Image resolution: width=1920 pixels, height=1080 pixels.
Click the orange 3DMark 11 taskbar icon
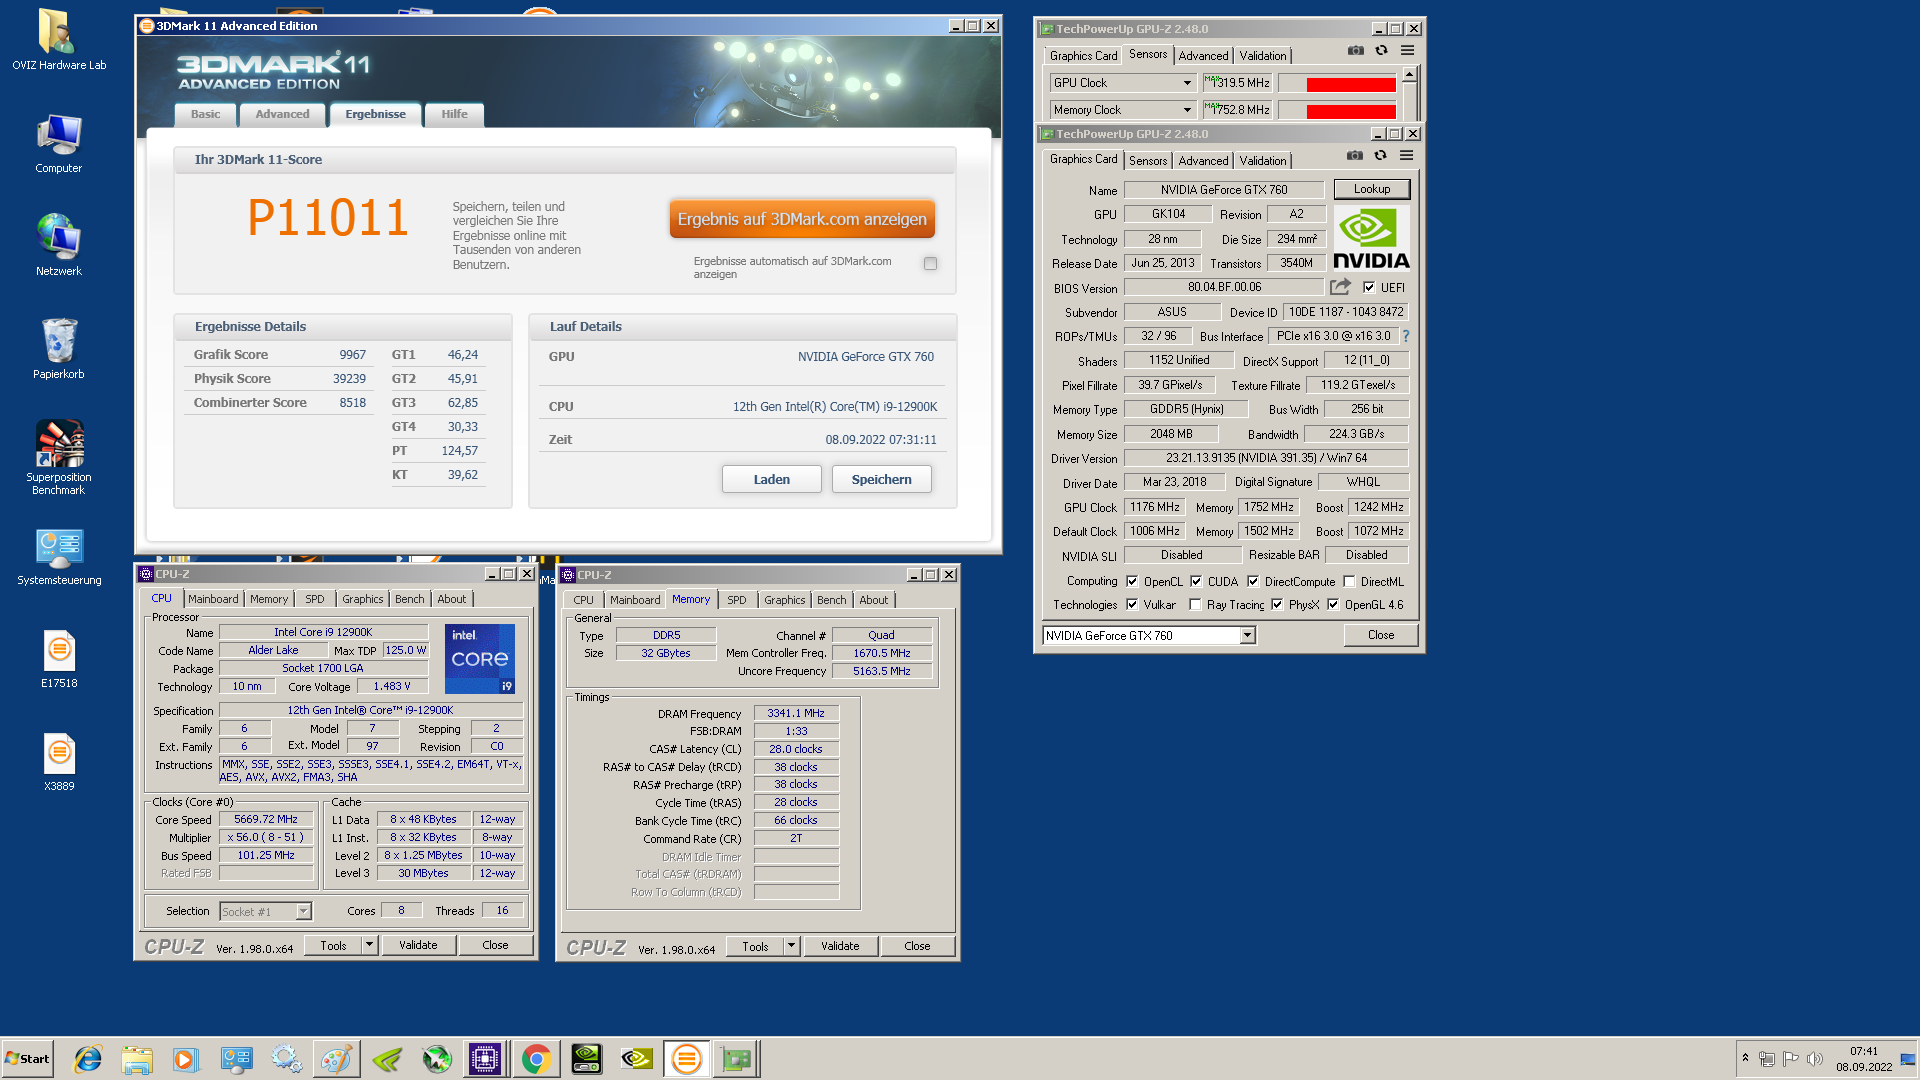[686, 1059]
